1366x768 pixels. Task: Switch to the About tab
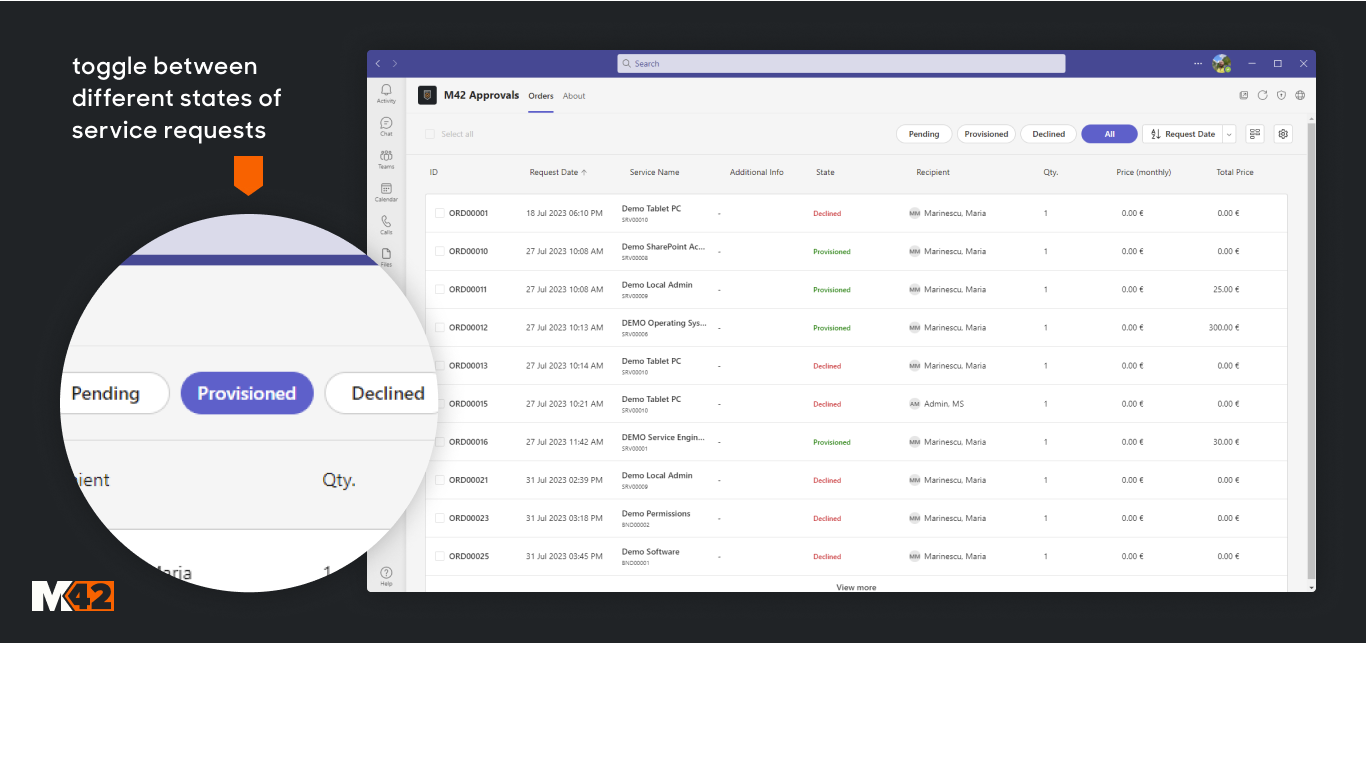point(574,96)
